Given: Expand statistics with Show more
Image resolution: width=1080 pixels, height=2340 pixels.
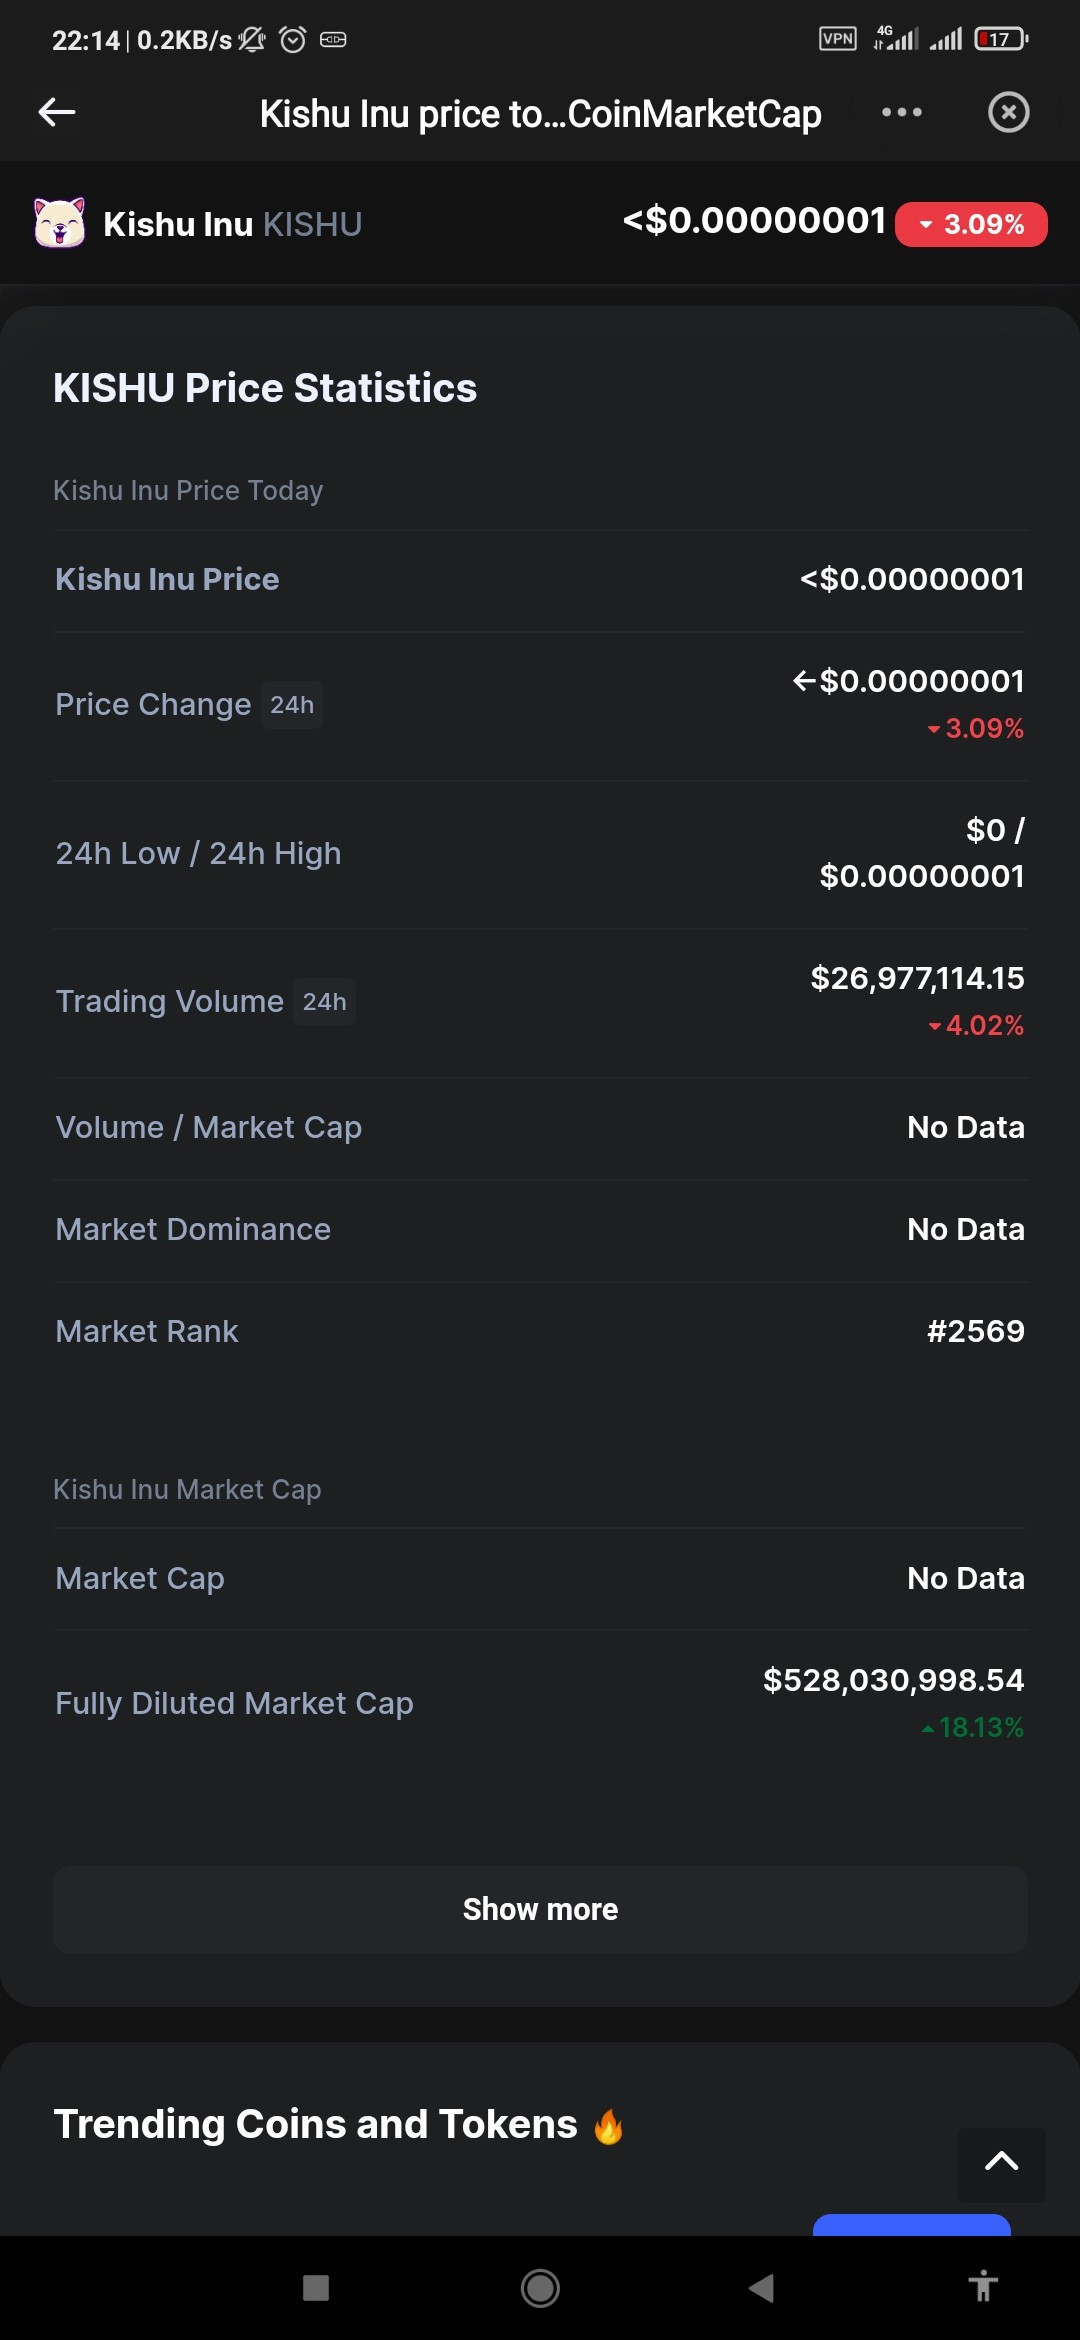Looking at the screenshot, I should (x=540, y=1909).
